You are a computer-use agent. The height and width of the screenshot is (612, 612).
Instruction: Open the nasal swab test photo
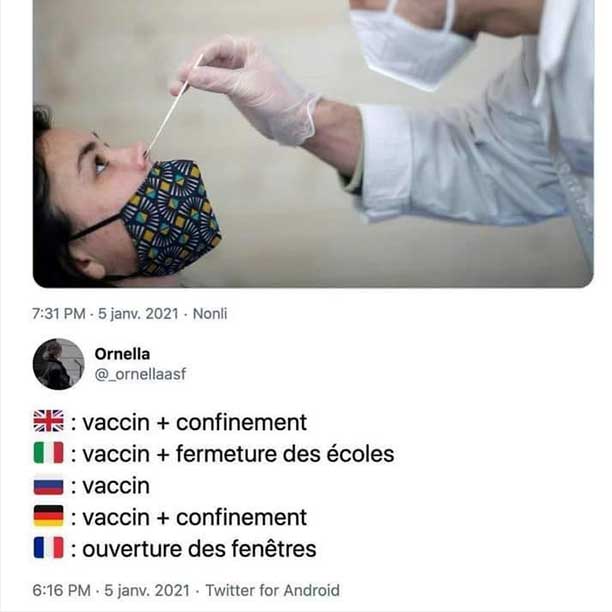coord(313,144)
